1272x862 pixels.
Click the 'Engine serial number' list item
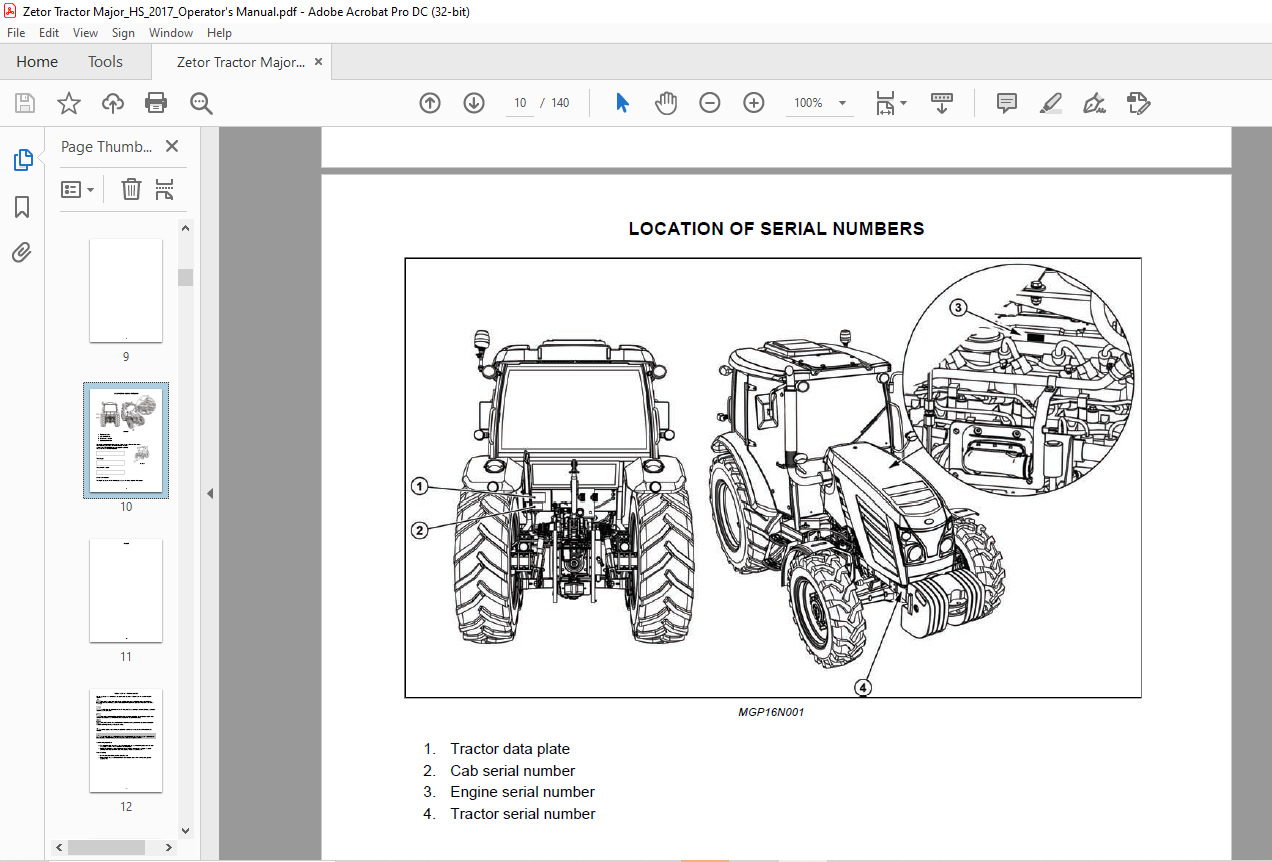[x=523, y=792]
